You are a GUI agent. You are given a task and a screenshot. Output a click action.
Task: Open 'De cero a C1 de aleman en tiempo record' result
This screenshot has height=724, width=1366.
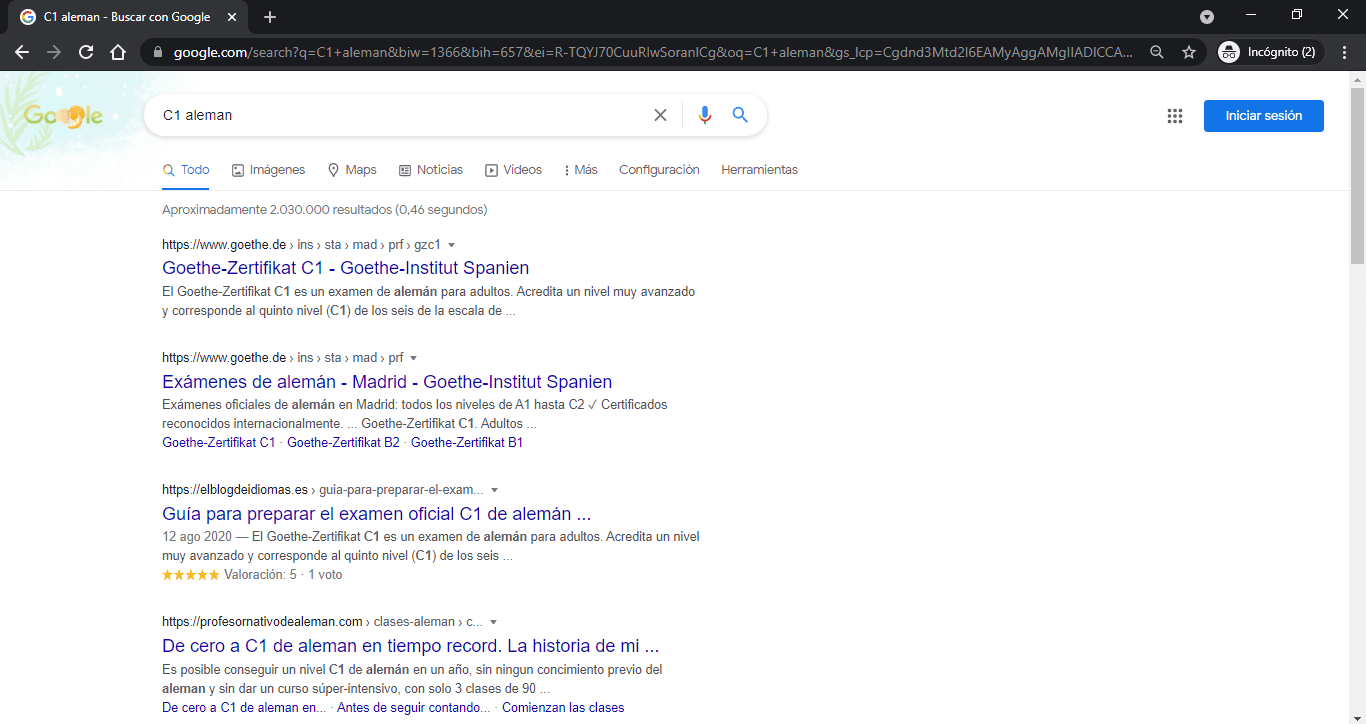click(411, 646)
